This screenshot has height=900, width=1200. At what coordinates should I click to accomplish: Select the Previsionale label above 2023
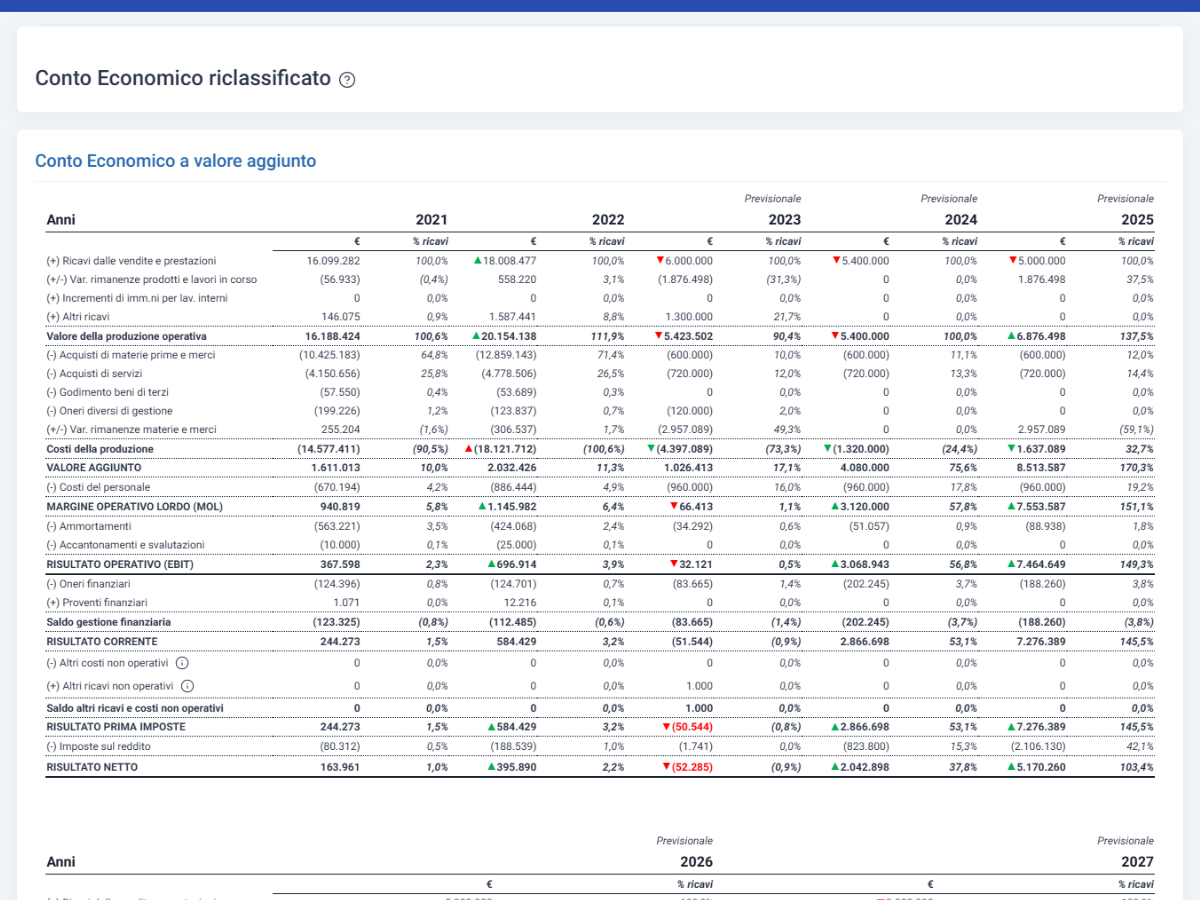coord(773,199)
